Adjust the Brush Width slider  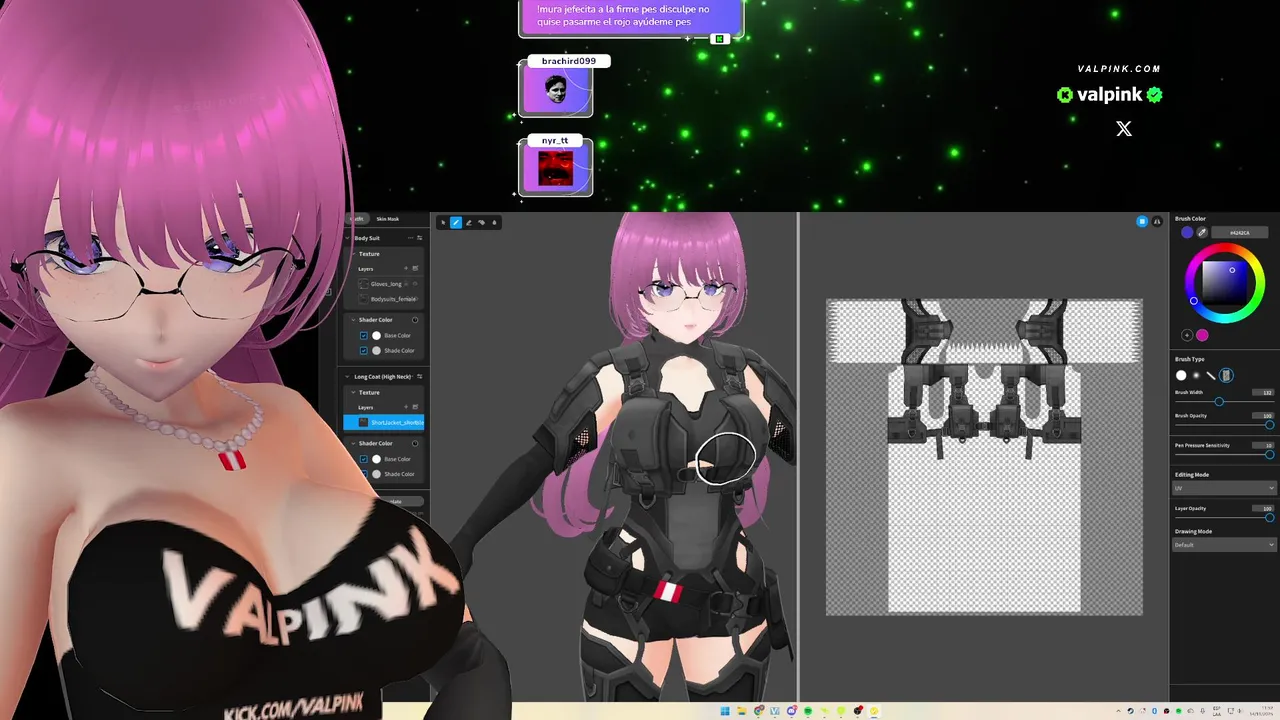click(x=1225, y=401)
